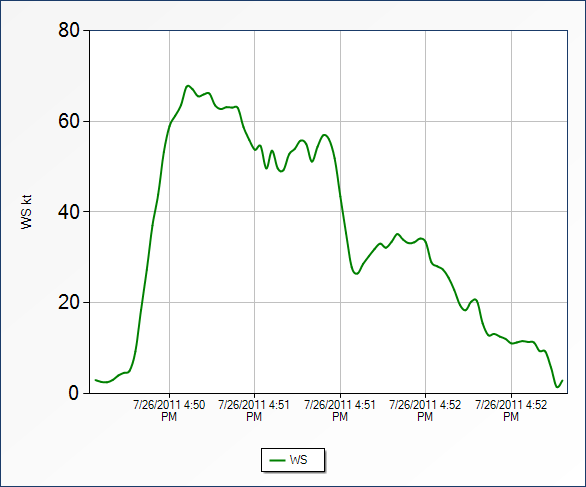Click the first 7/26/2011 4:51 PM axis label
Viewport: 586px width, 487px height.
coord(254,410)
